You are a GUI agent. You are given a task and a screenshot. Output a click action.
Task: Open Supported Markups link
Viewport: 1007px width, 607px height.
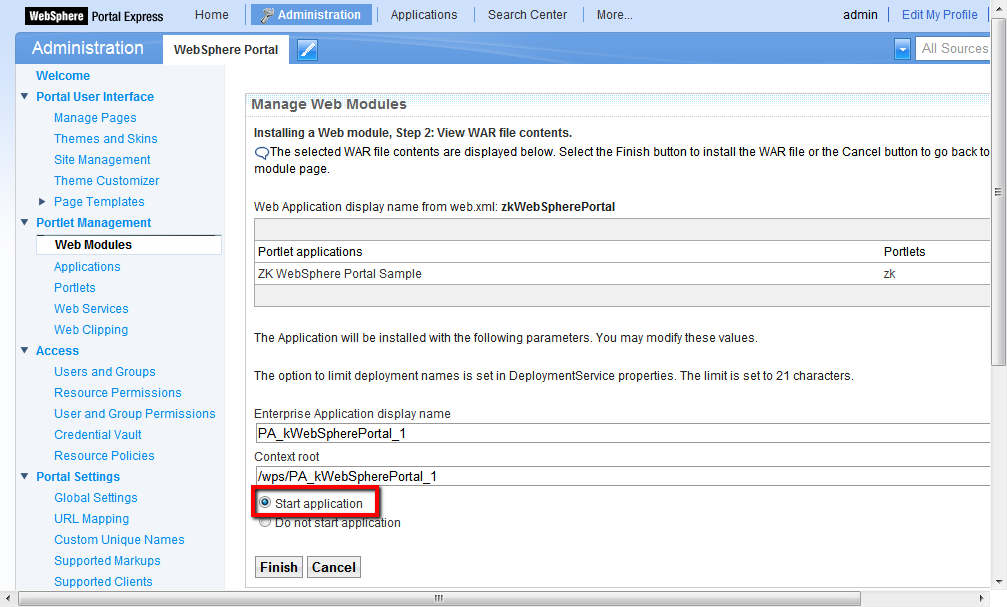tap(107, 561)
